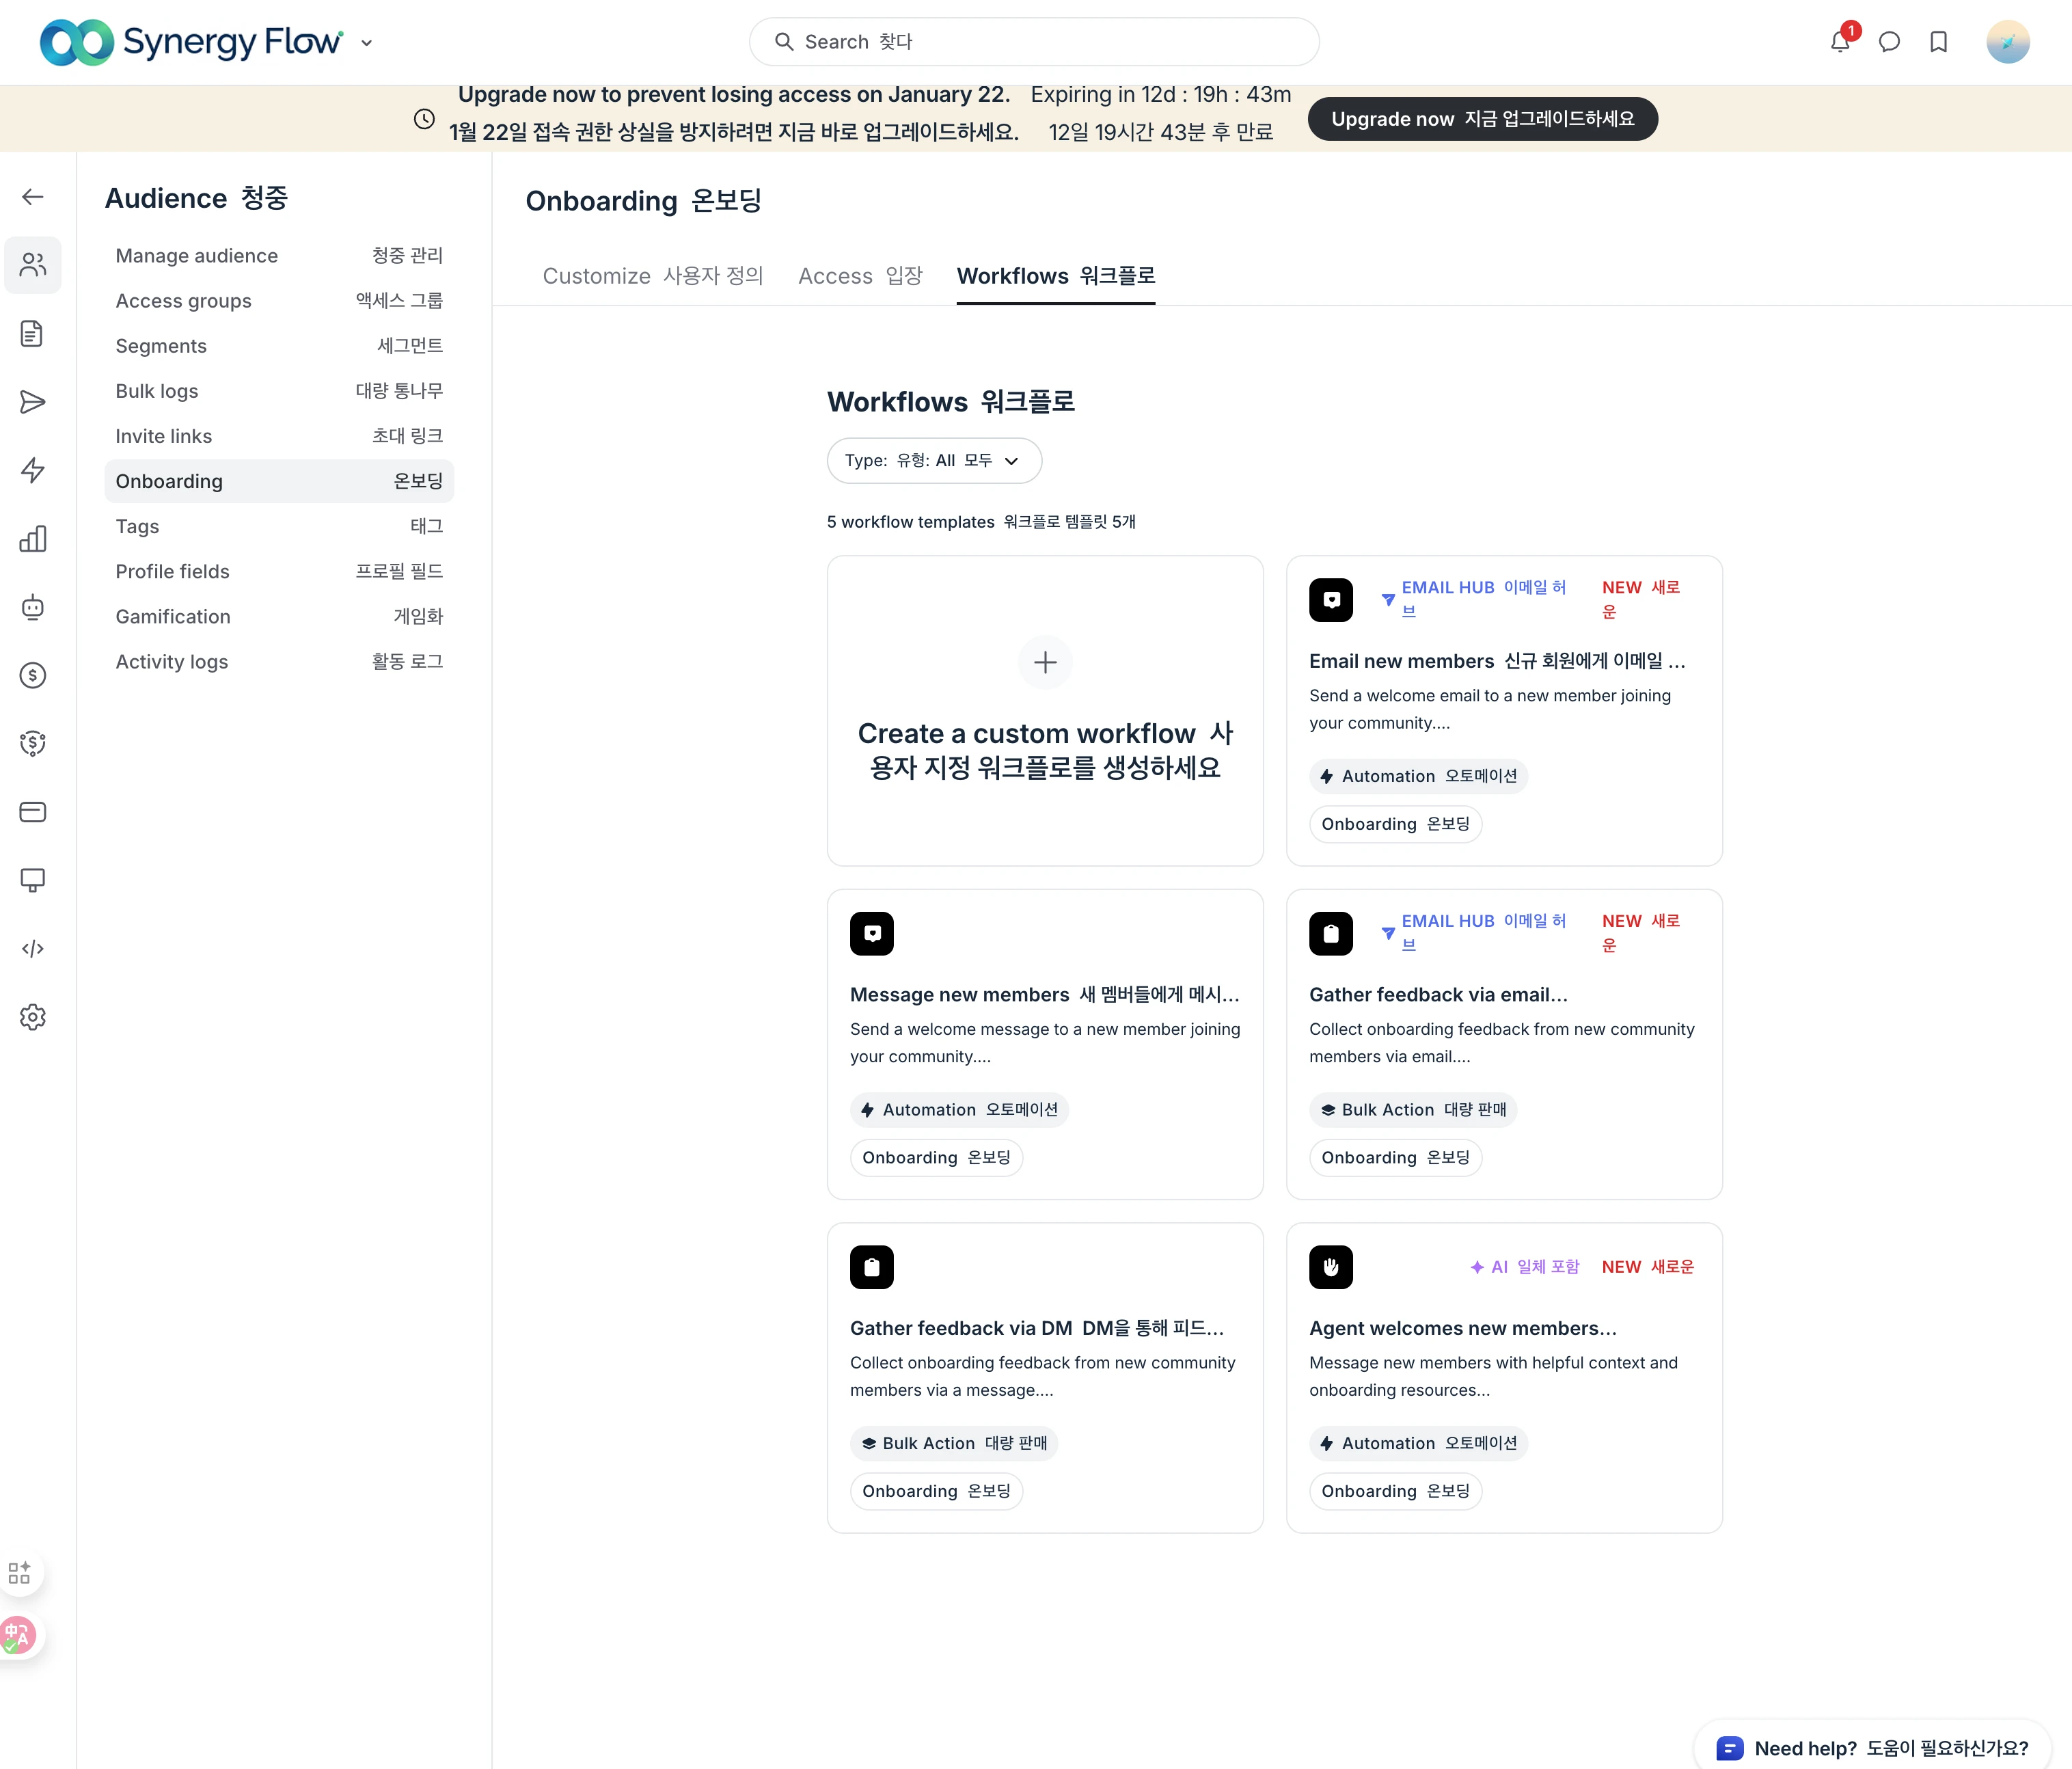This screenshot has height=1769, width=2072.
Task: Click the Search input field
Action: [1034, 42]
